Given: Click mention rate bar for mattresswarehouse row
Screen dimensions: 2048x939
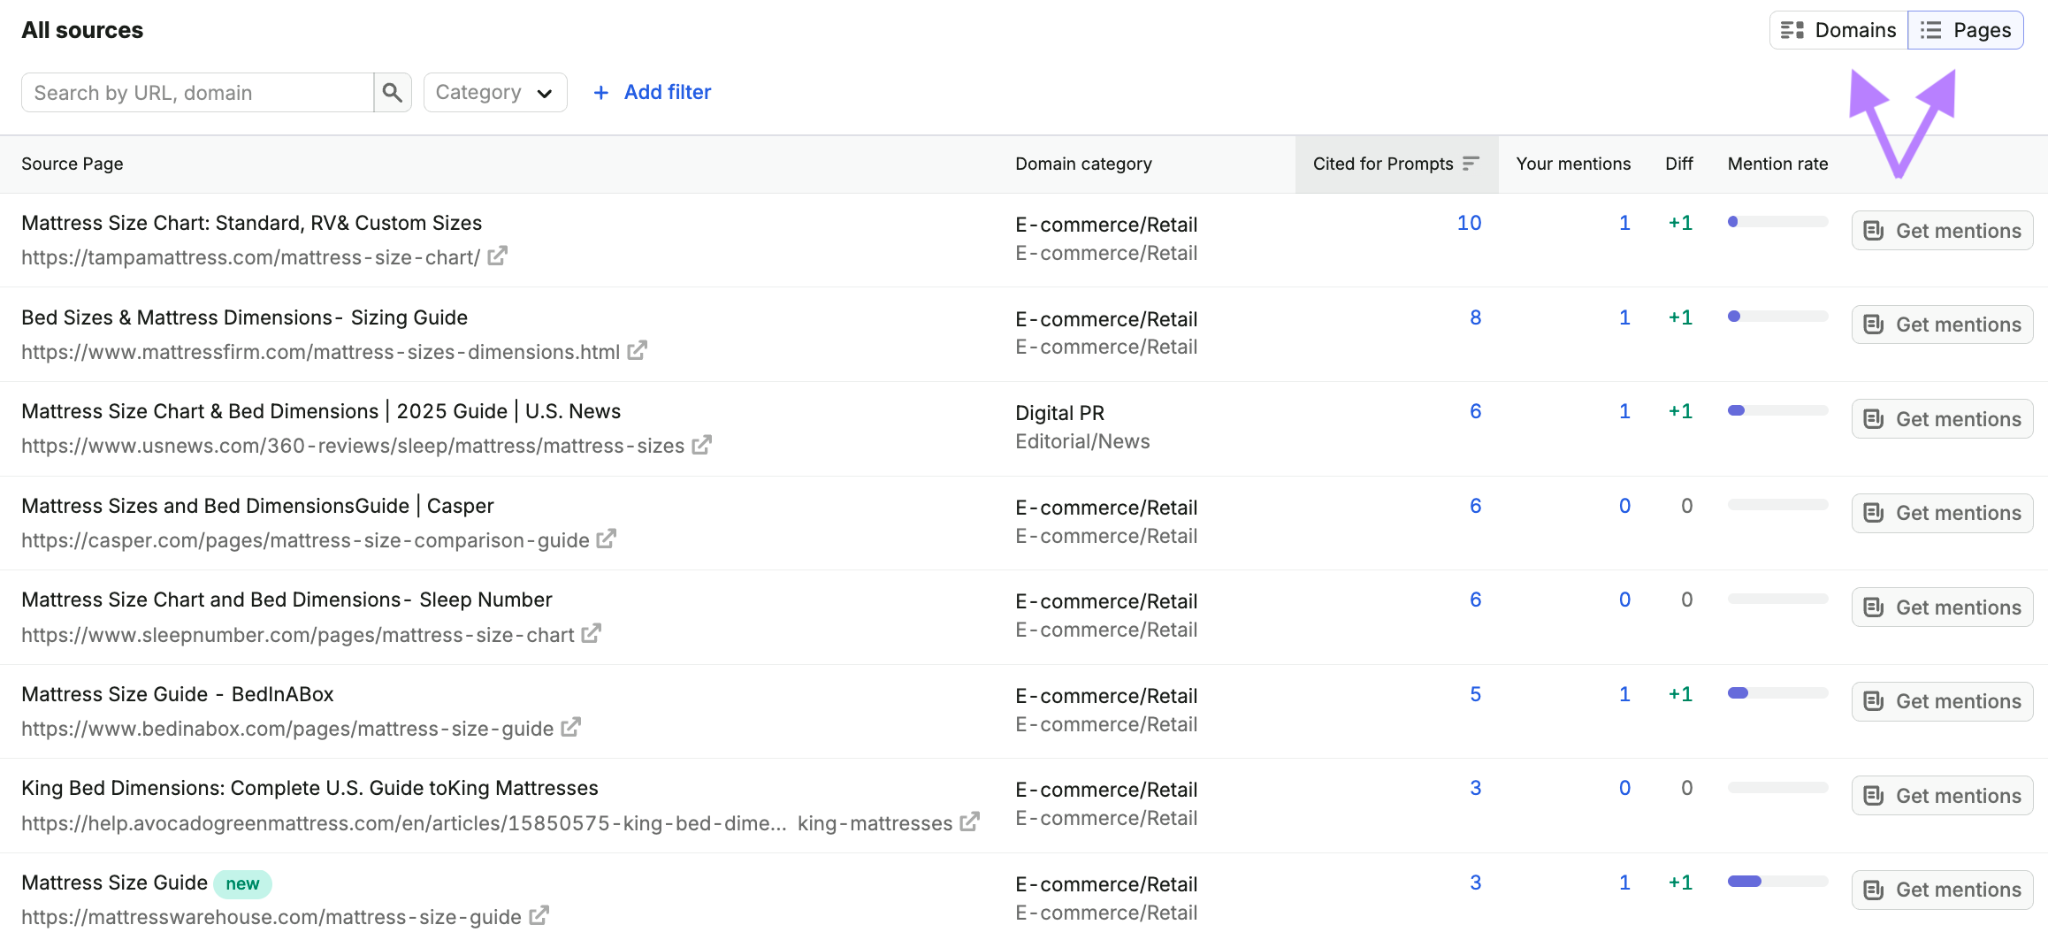Looking at the screenshot, I should click(x=1778, y=881).
